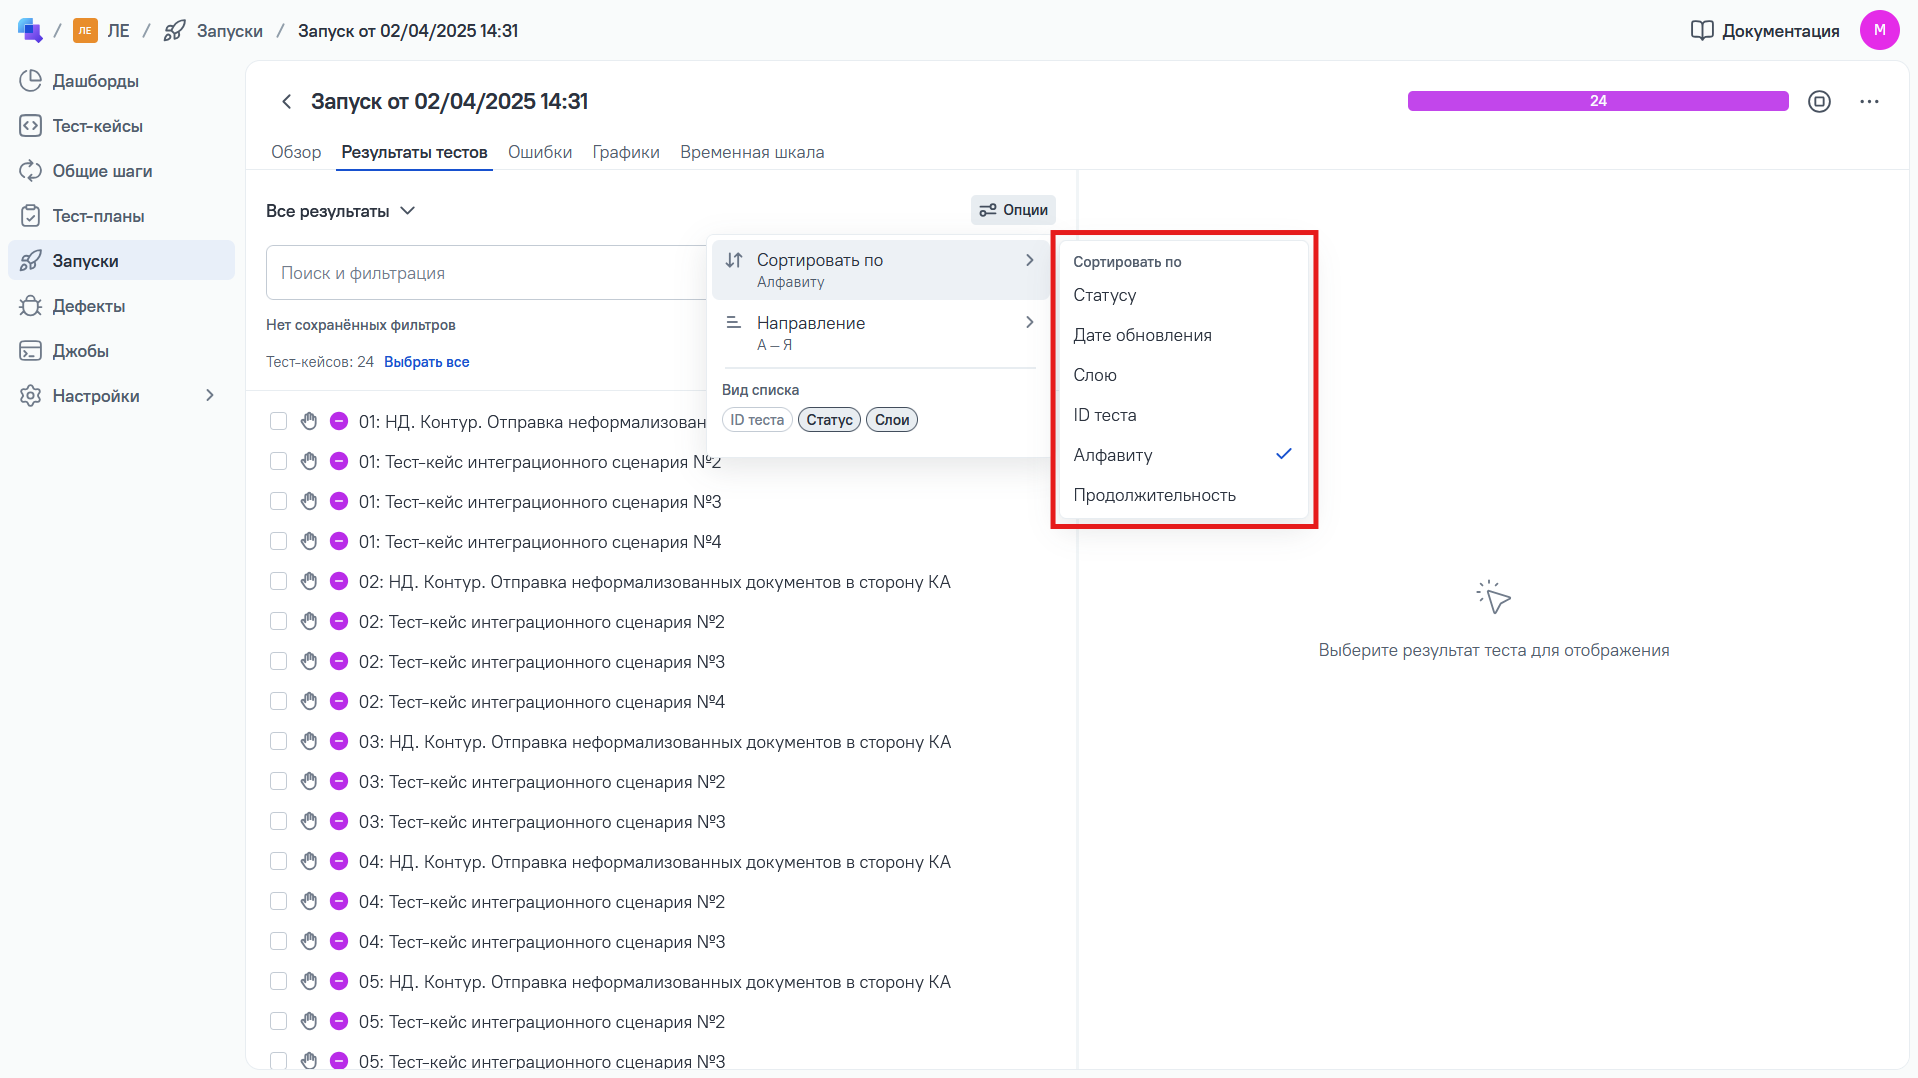Check the box for 03: Тест-кейс №3
Viewport: 1918px width, 1078px height.
[279, 821]
